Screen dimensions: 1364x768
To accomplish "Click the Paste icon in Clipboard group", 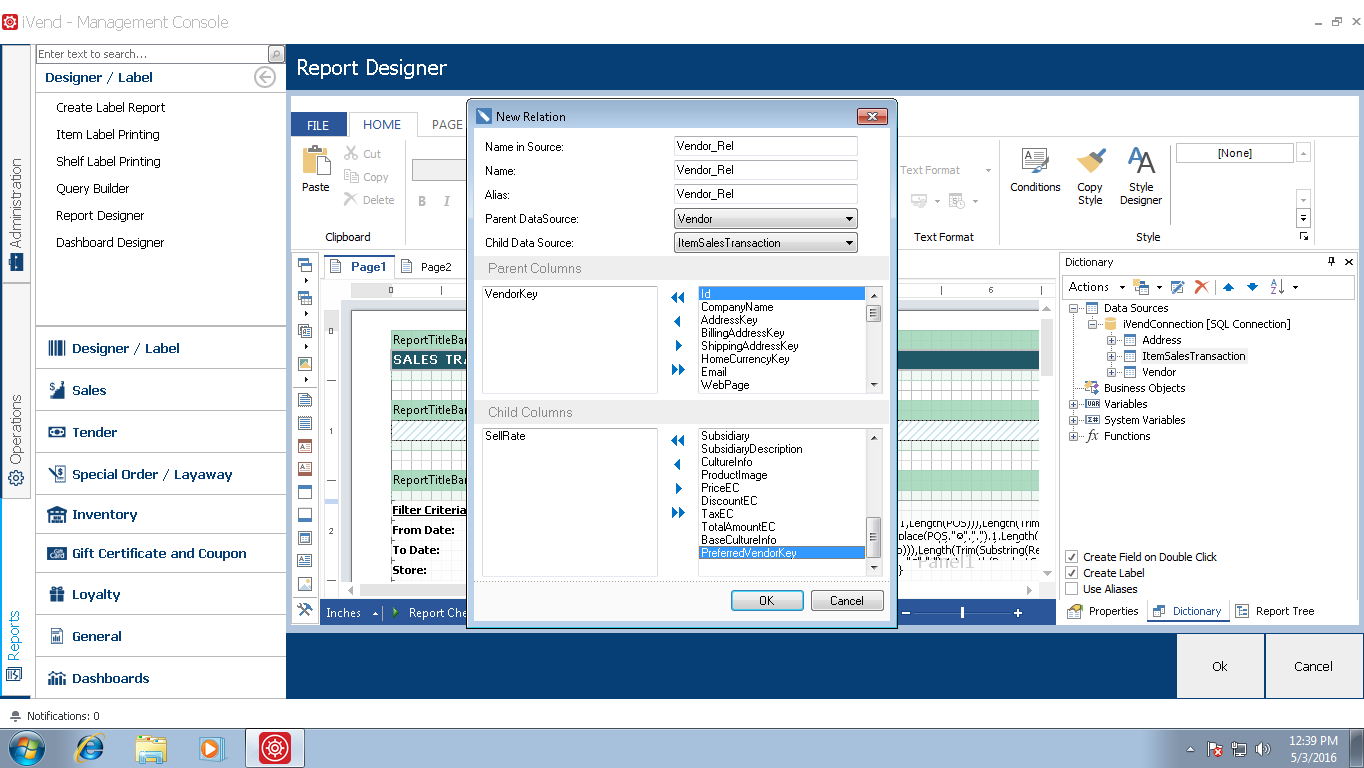I will pos(316,162).
